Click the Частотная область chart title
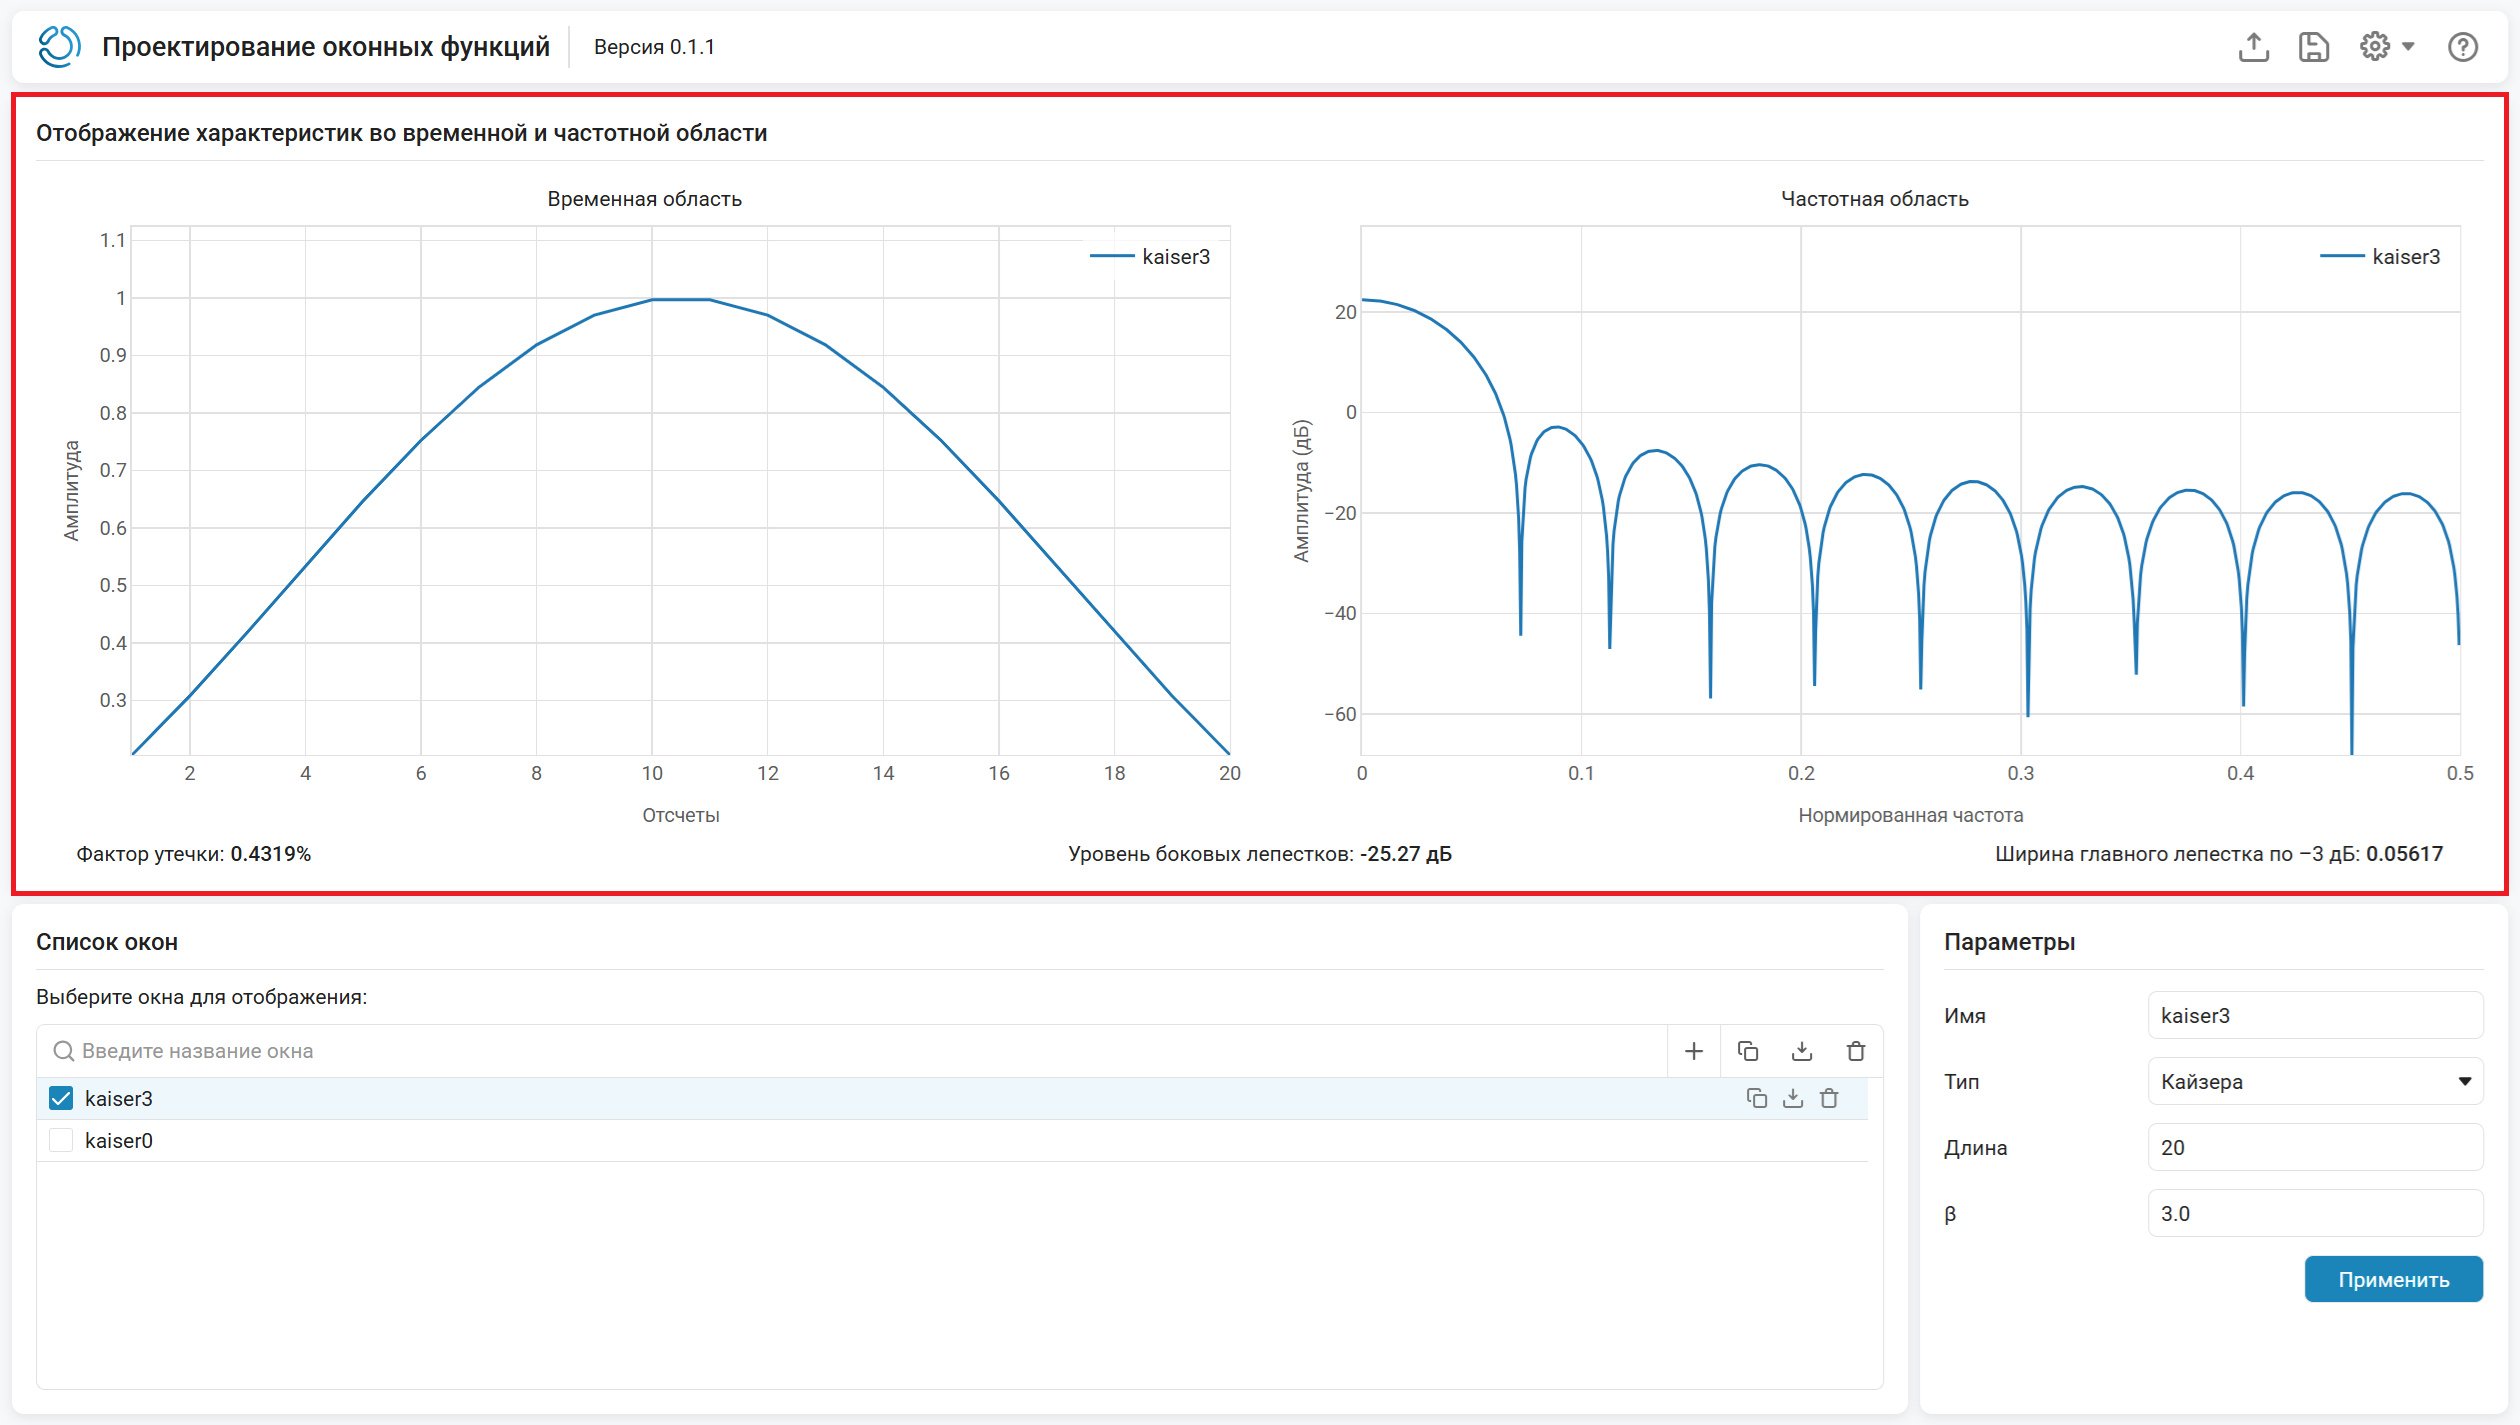Image resolution: width=2520 pixels, height=1425 pixels. pyautogui.click(x=1875, y=199)
